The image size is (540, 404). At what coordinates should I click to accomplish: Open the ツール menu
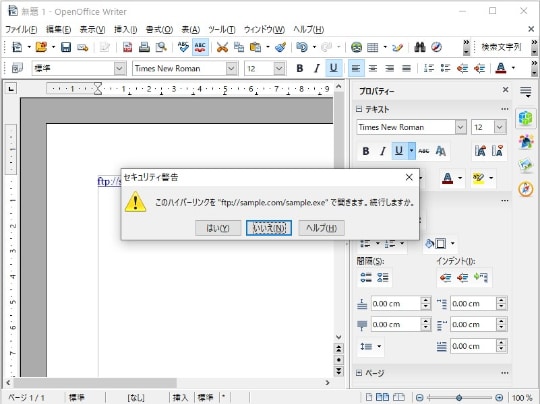pos(222,29)
